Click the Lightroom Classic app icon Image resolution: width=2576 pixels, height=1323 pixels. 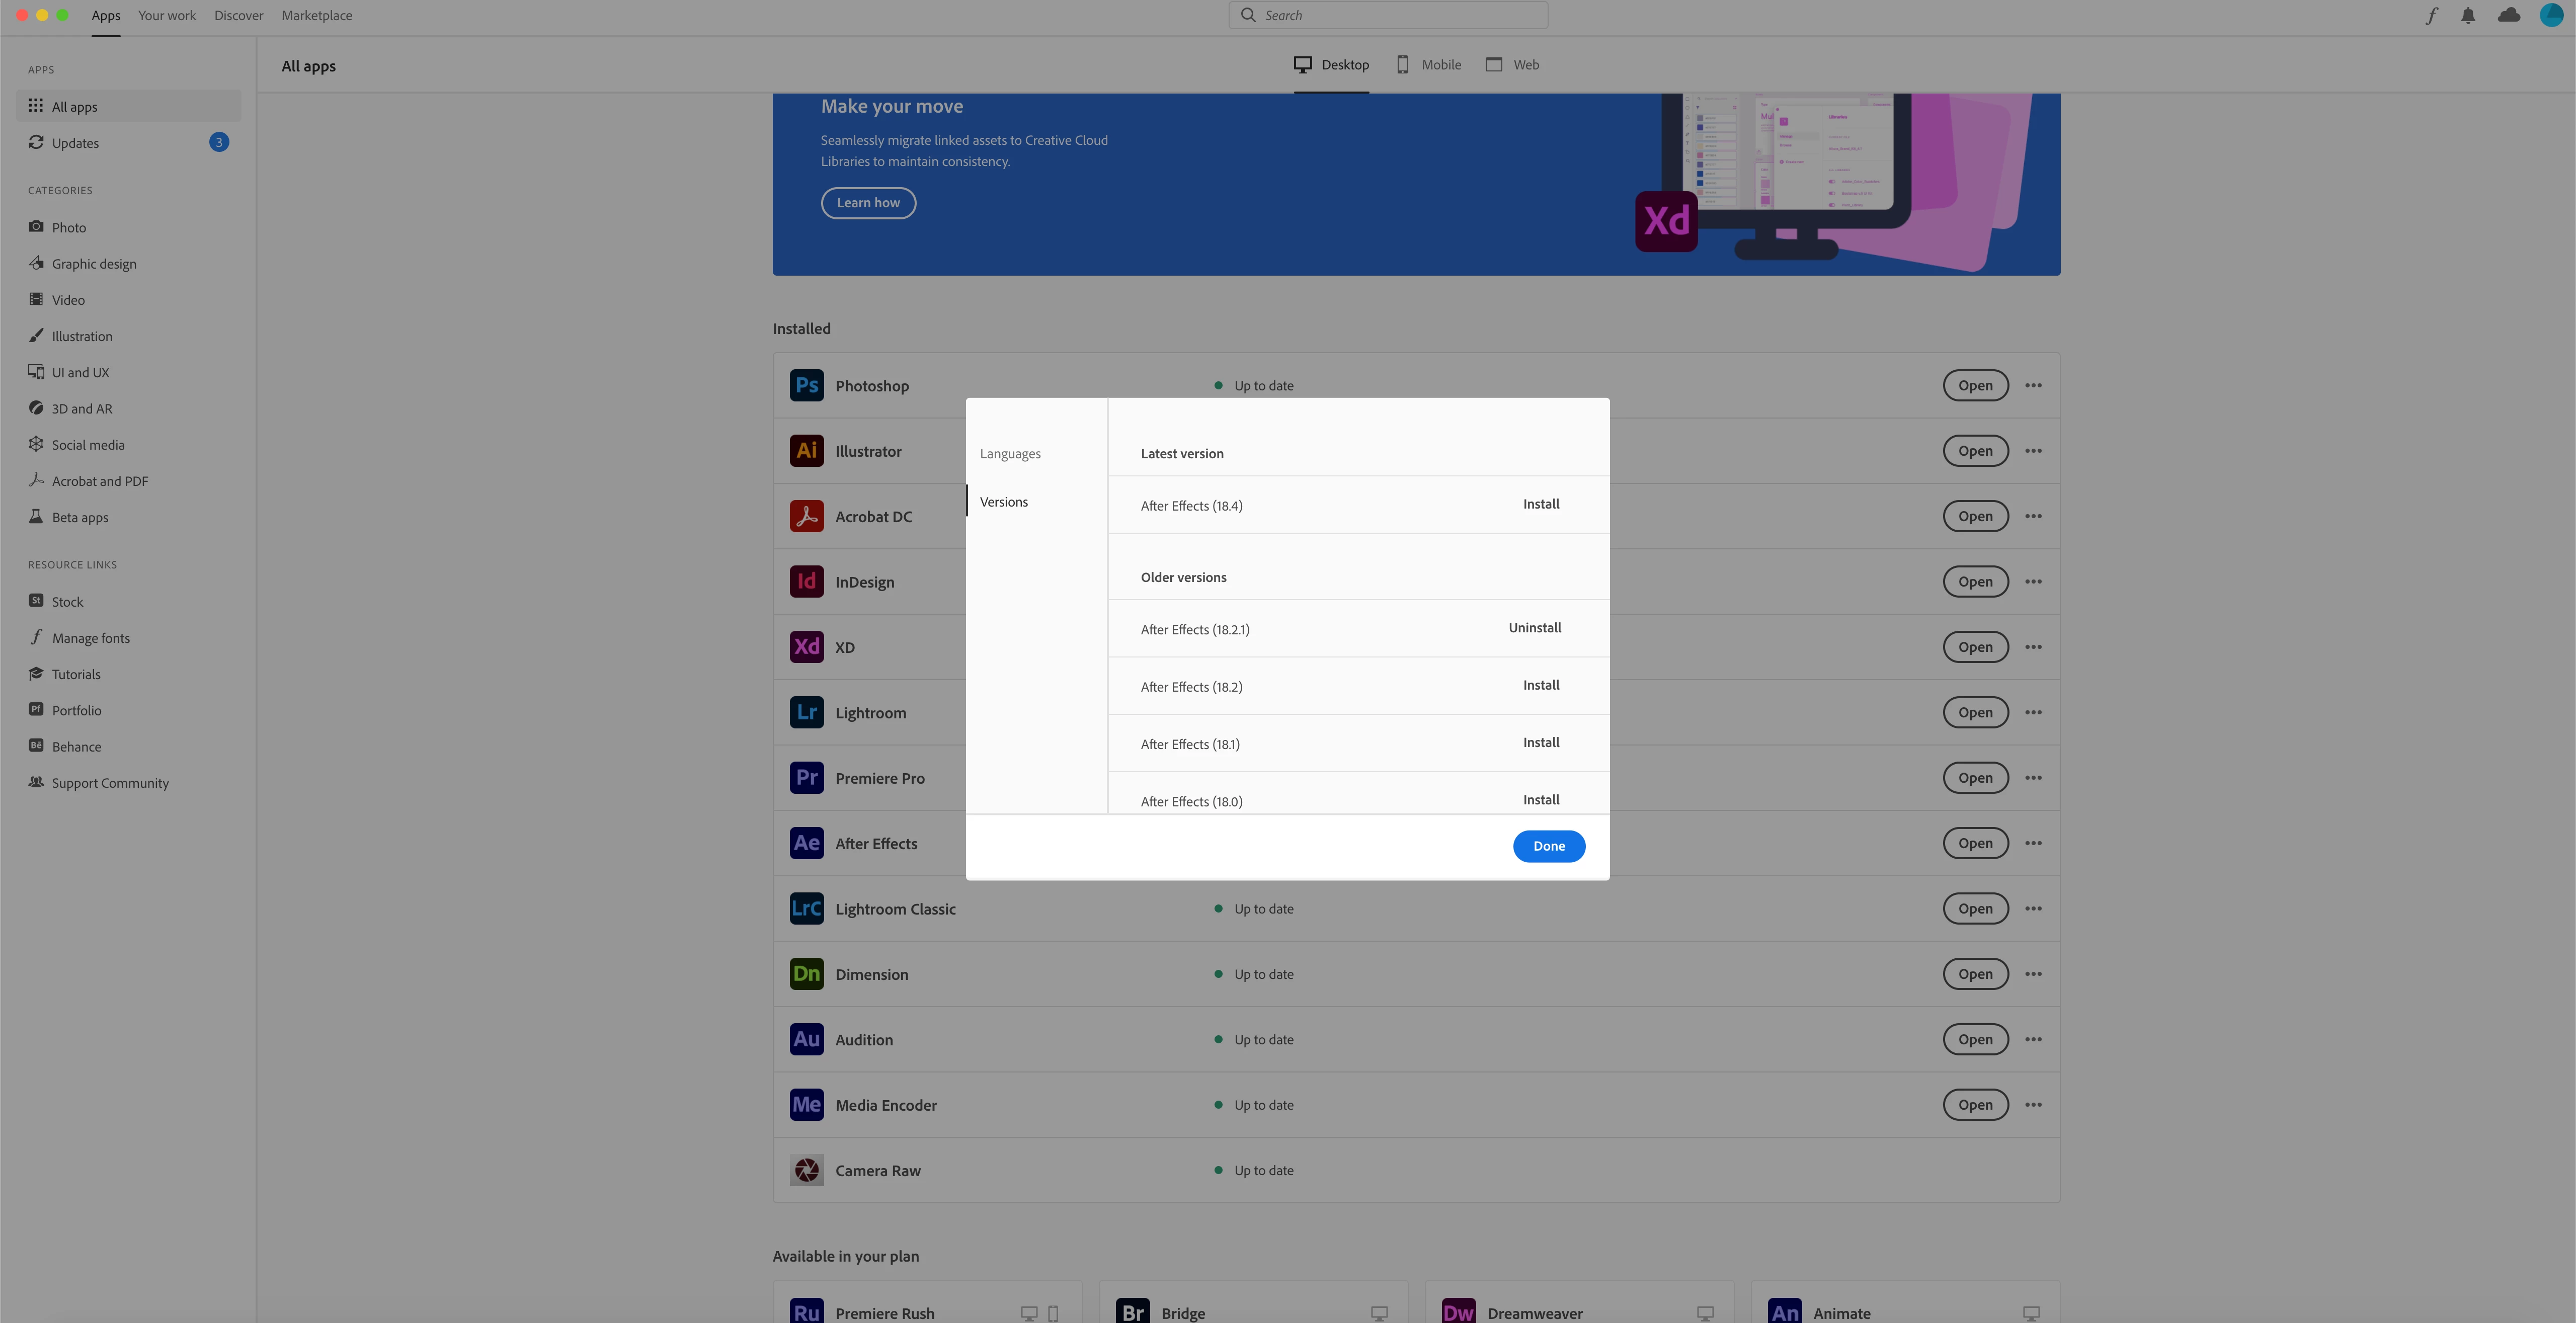click(x=806, y=908)
